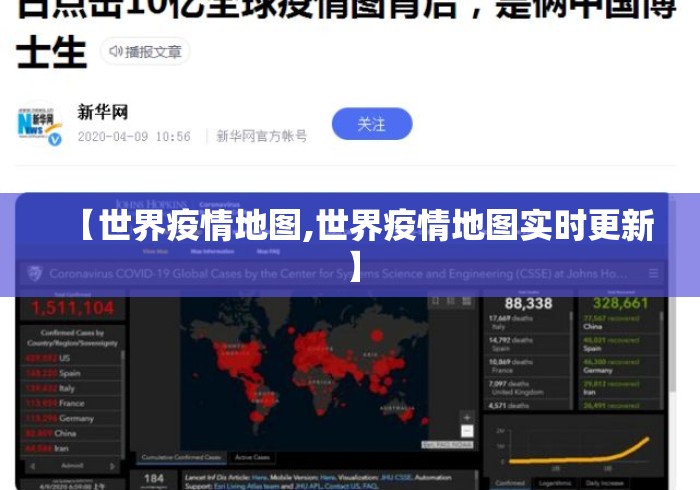Select the Iran row in confirmed cases
Image resolution: width=700 pixels, height=490 pixels.
coord(71,448)
